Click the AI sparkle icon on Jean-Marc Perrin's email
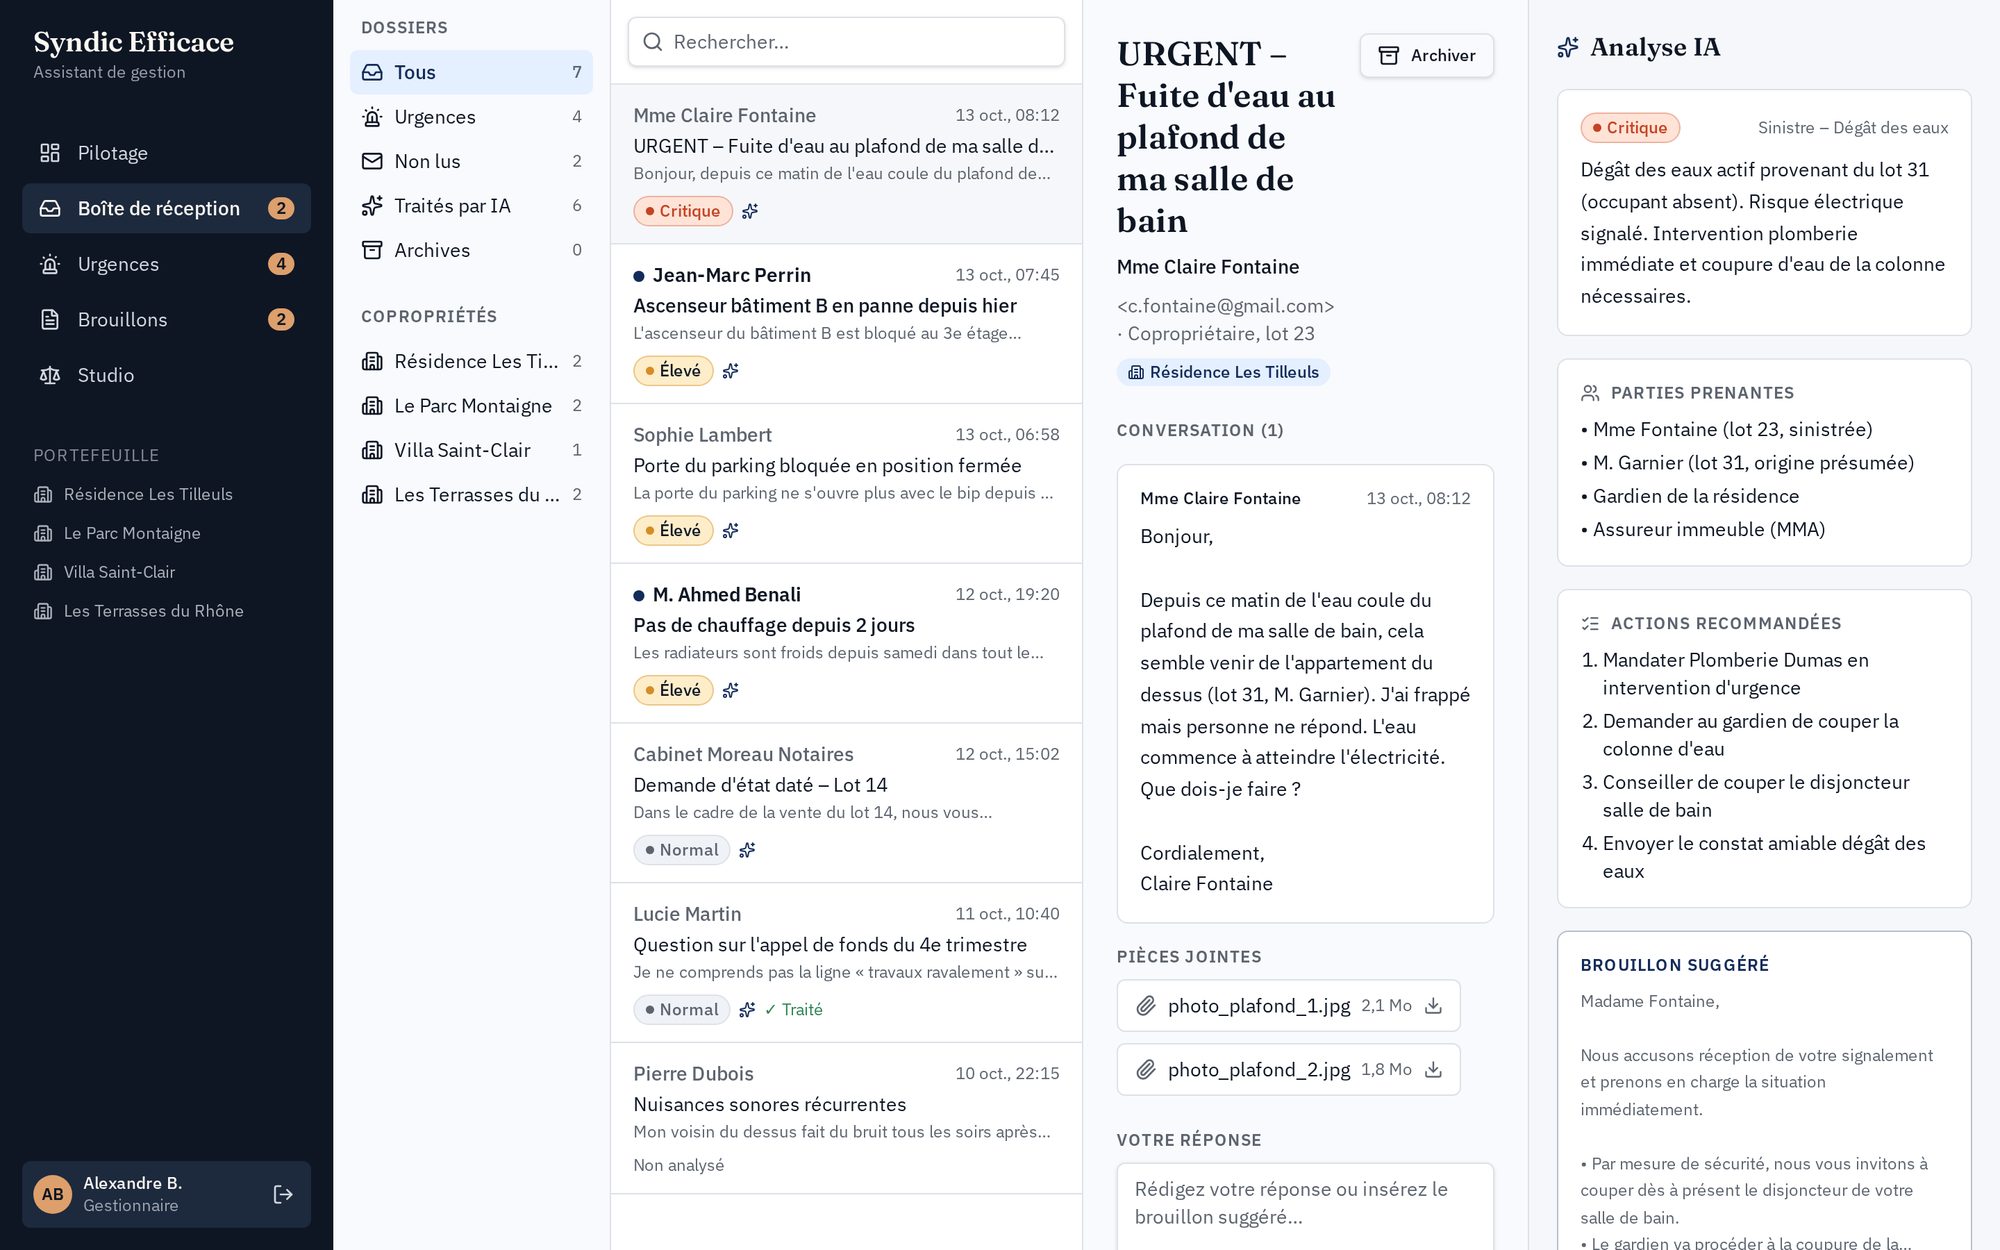Image resolution: width=2000 pixels, height=1250 pixels. 731,371
